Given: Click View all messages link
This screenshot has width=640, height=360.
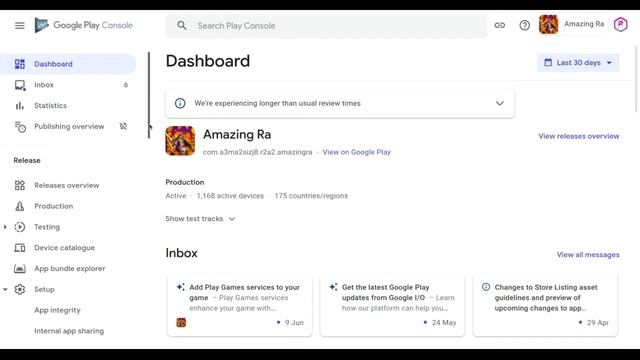Looking at the screenshot, I should [x=588, y=255].
